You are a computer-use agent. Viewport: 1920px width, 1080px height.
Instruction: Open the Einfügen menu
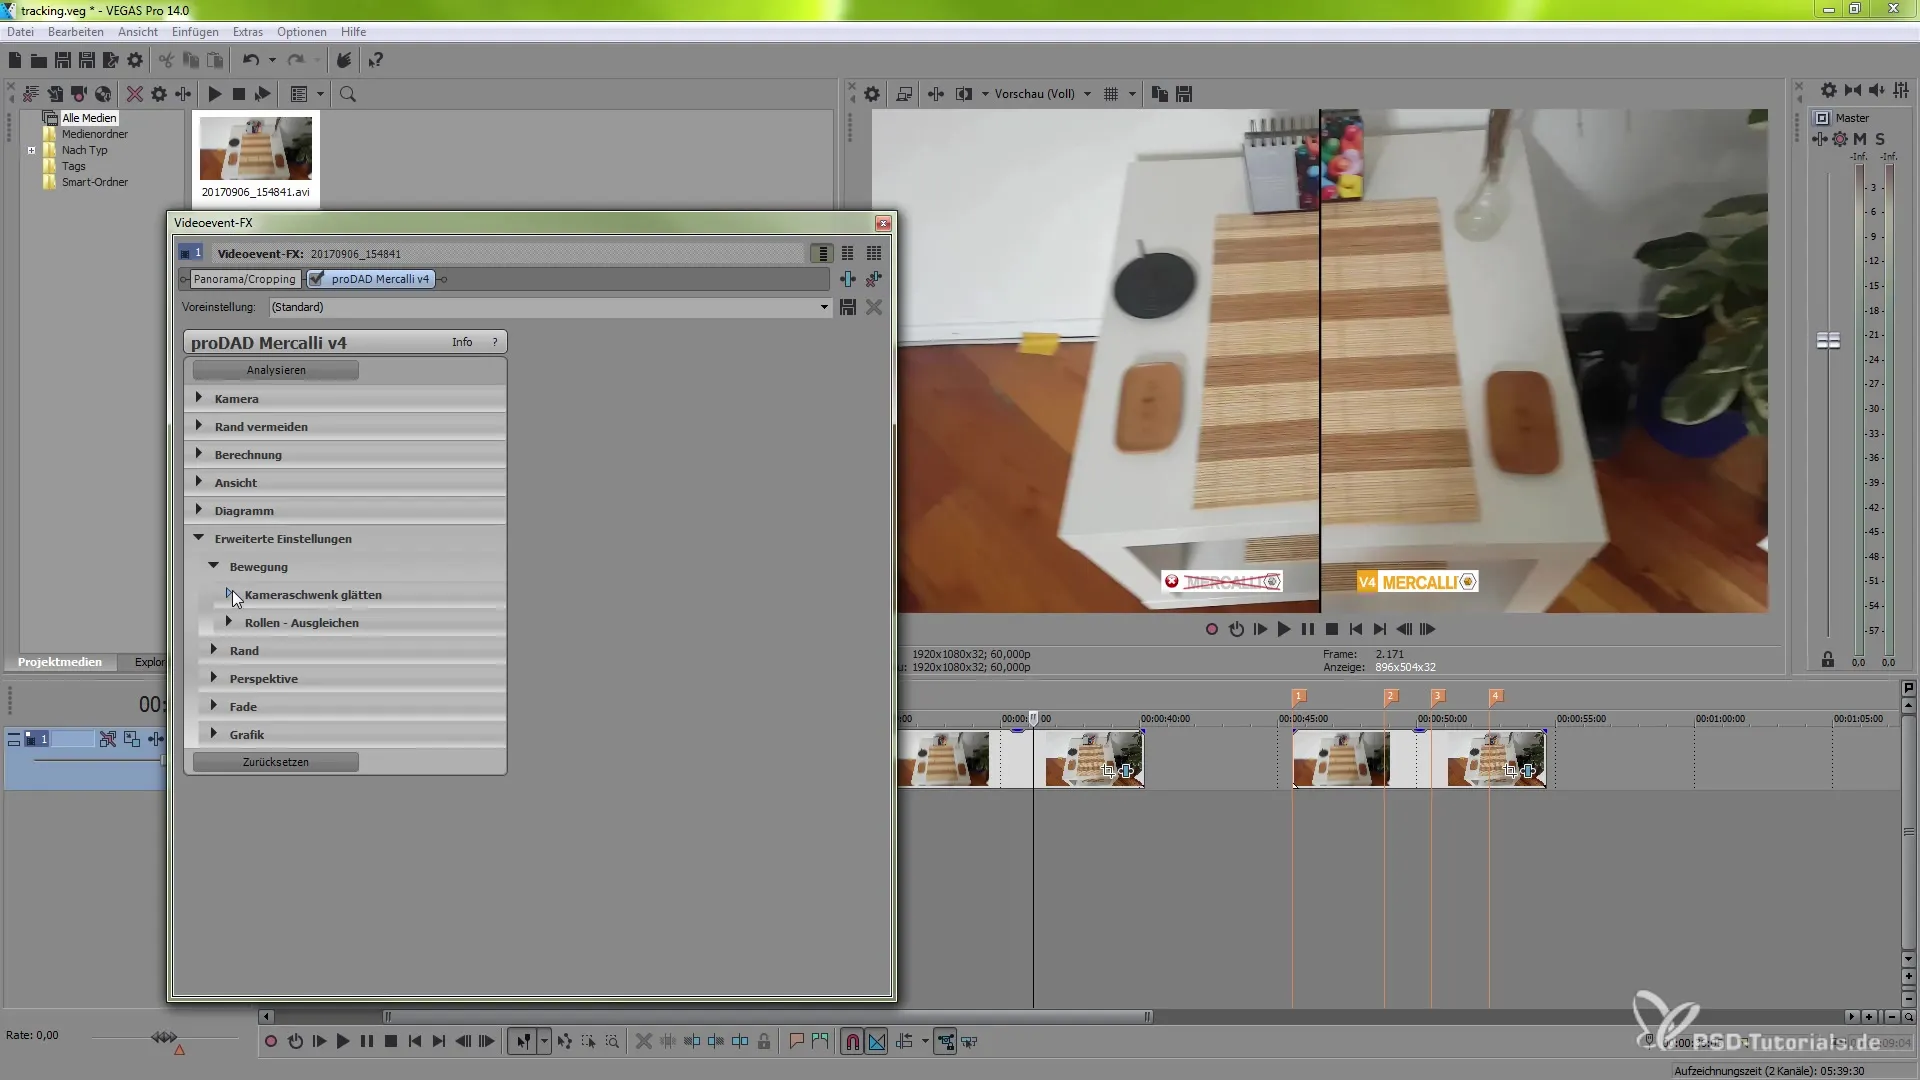195,32
